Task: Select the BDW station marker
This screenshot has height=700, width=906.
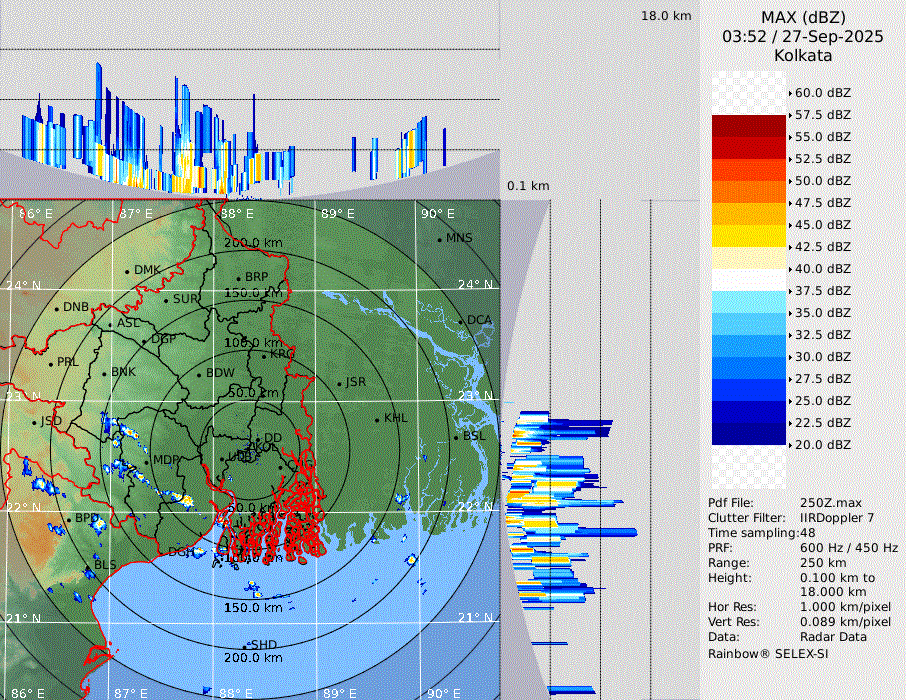Action: (x=199, y=374)
